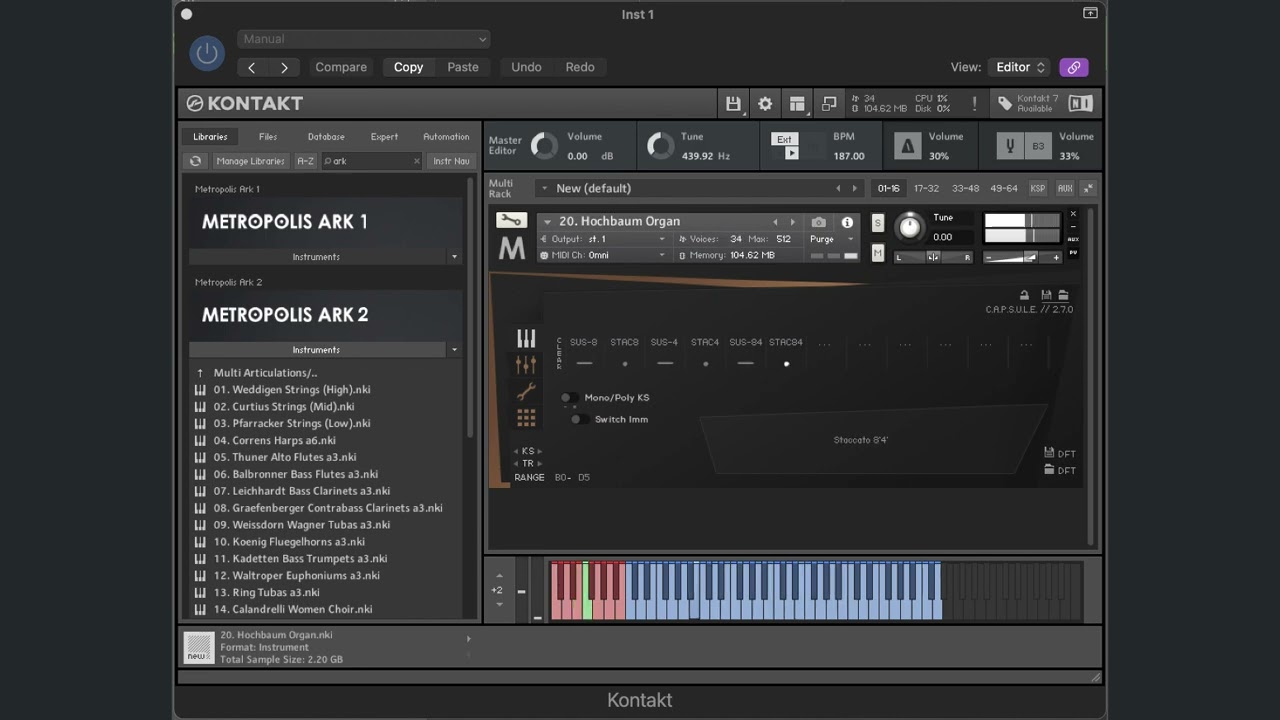Select the 17-32 rack page

(x=926, y=188)
